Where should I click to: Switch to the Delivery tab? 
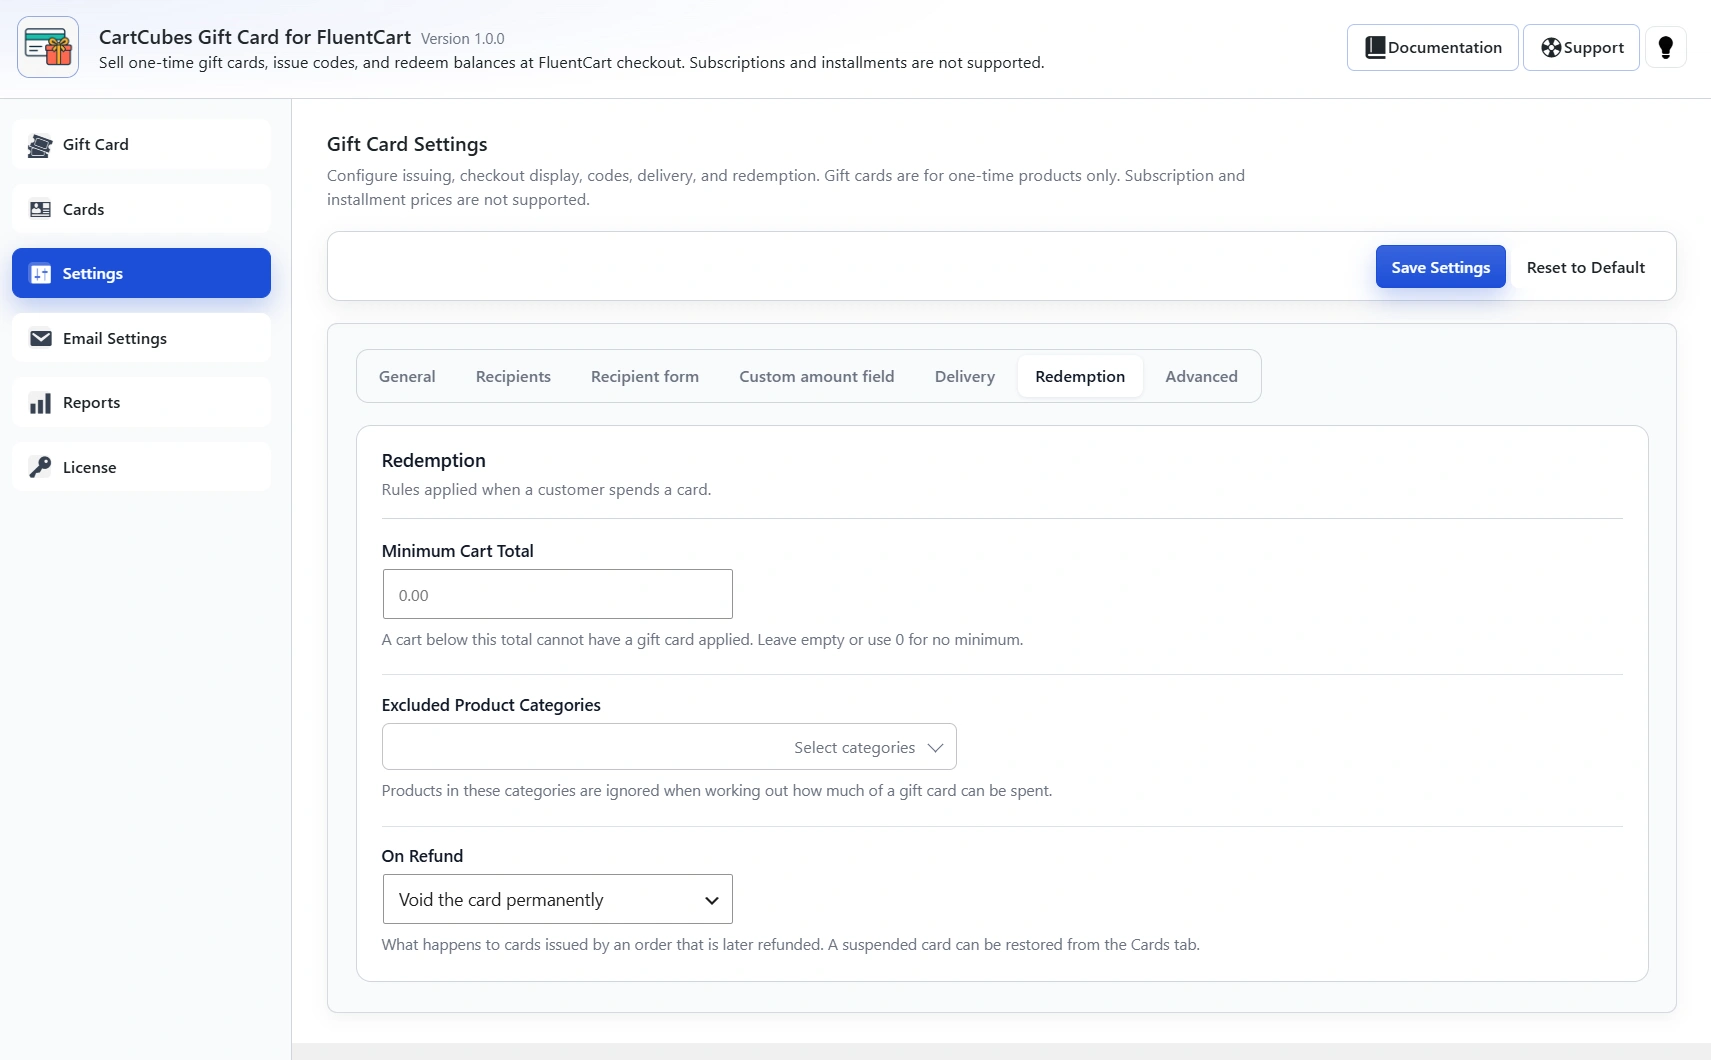point(965,376)
